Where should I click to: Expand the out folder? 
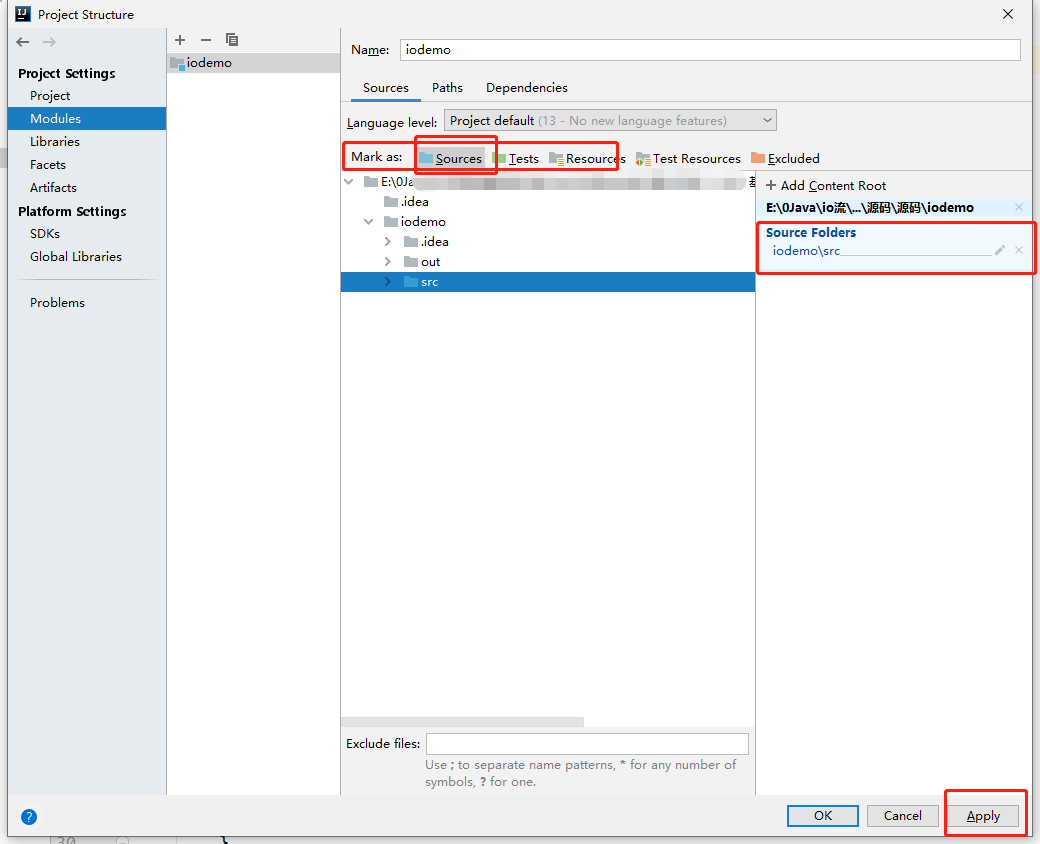[388, 261]
